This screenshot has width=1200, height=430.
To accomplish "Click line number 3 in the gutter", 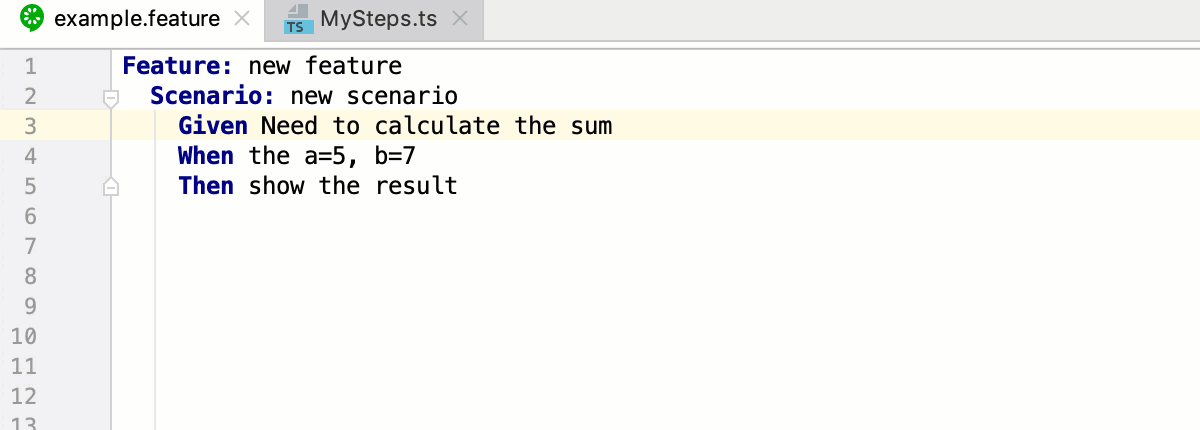I will (29, 127).
